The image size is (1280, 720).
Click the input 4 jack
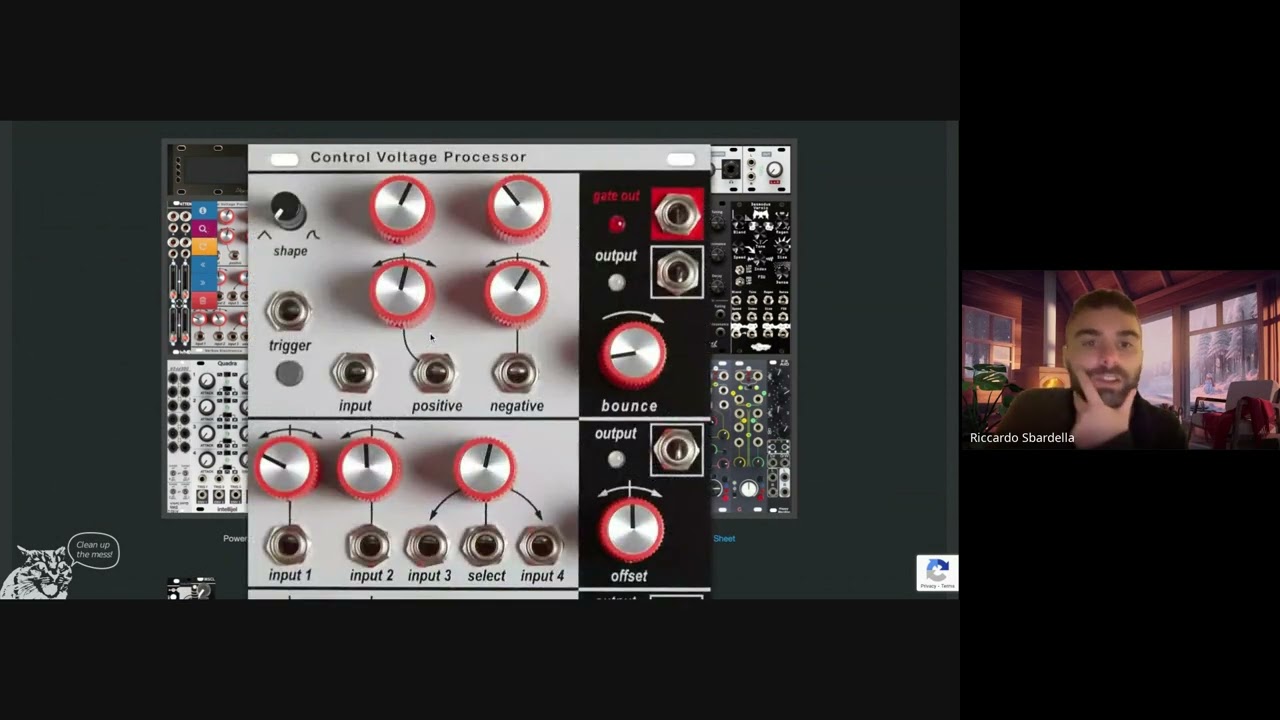541,545
